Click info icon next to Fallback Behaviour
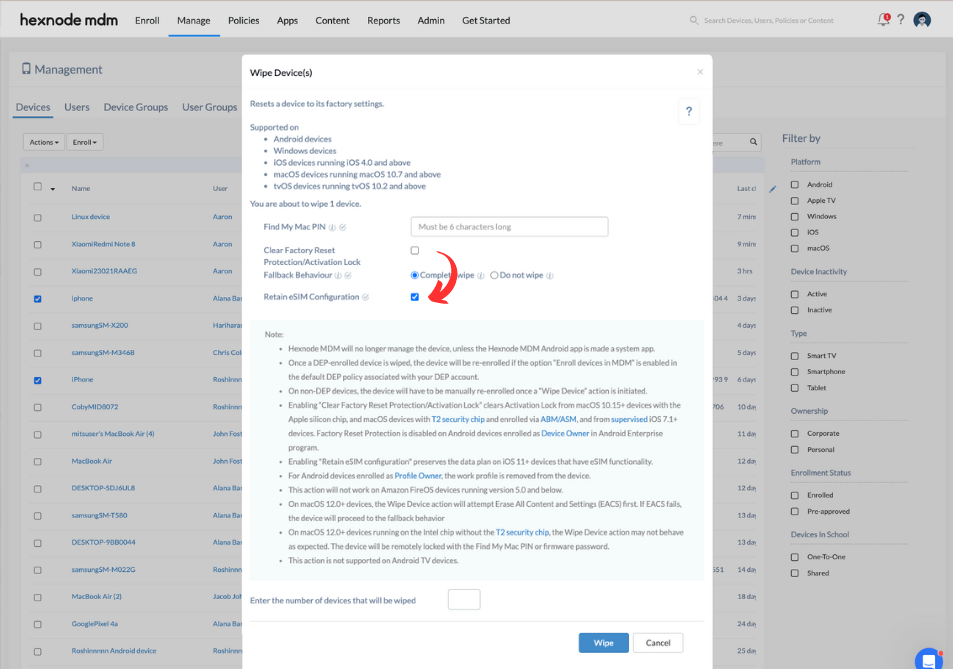The width and height of the screenshot is (953, 669). coord(338,275)
